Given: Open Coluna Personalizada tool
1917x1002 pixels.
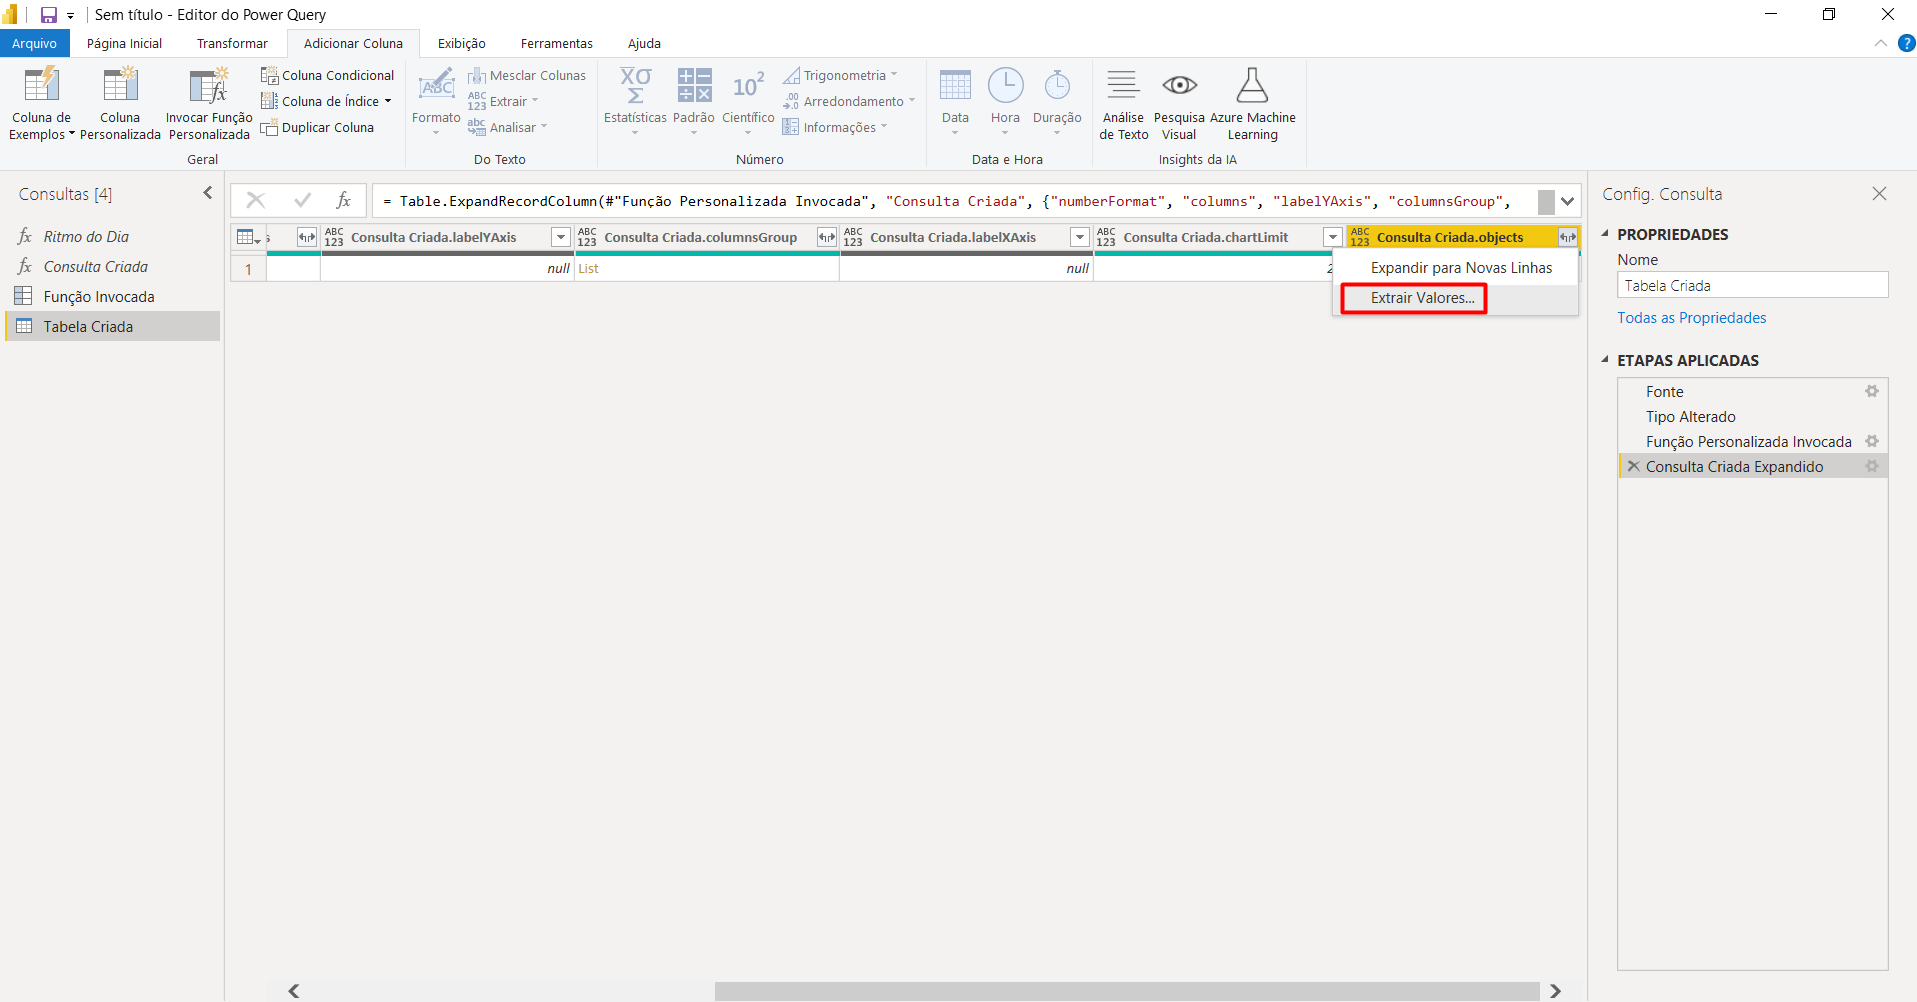Looking at the screenshot, I should (x=120, y=104).
